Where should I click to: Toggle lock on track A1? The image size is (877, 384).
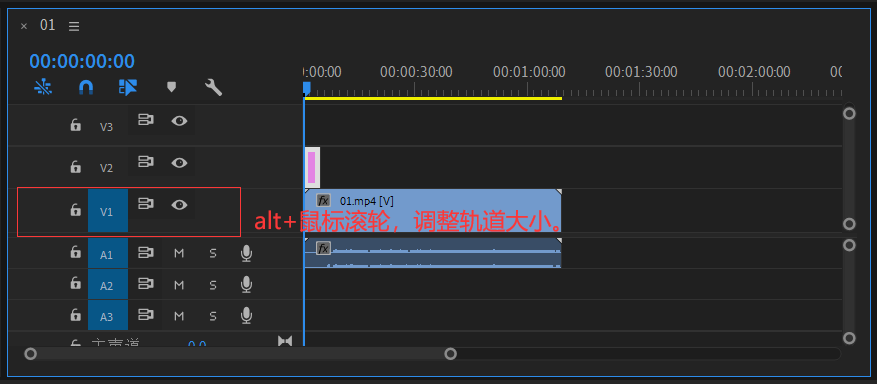click(x=75, y=252)
